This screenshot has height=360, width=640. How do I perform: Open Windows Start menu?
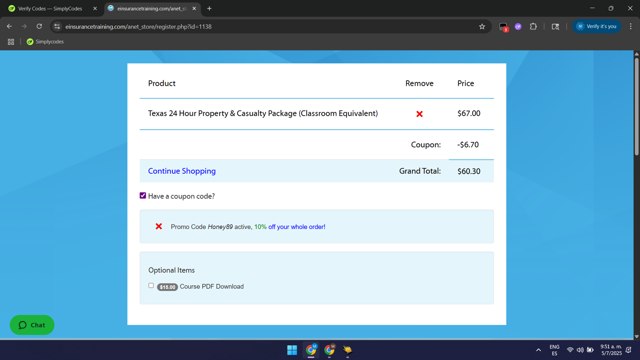pos(292,350)
